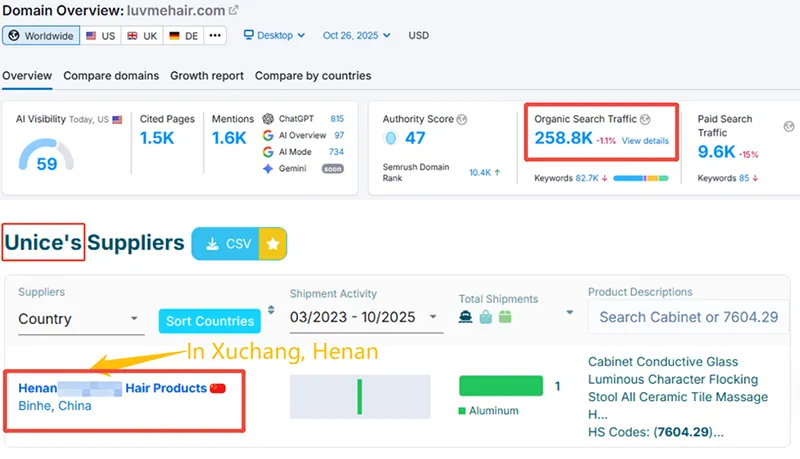The height and width of the screenshot is (459, 800).
Task: Click Authority Score info icon
Action: pos(462,119)
